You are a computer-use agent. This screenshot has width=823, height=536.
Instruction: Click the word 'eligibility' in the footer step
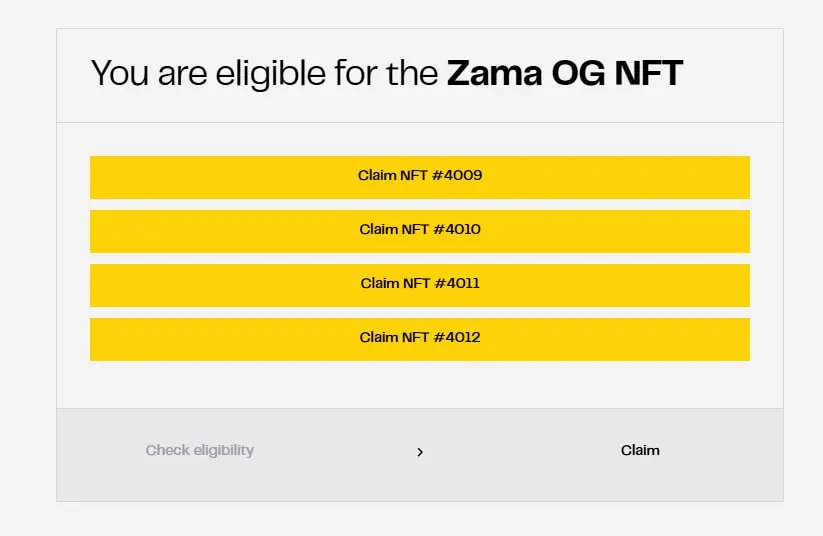(224, 450)
